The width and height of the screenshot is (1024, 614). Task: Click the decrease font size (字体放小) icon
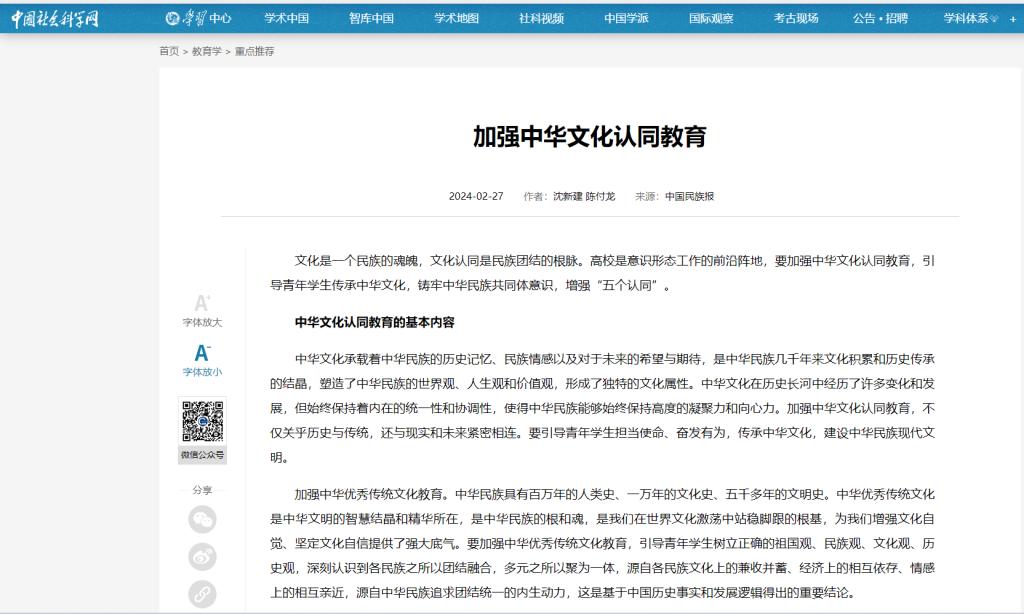(x=202, y=353)
